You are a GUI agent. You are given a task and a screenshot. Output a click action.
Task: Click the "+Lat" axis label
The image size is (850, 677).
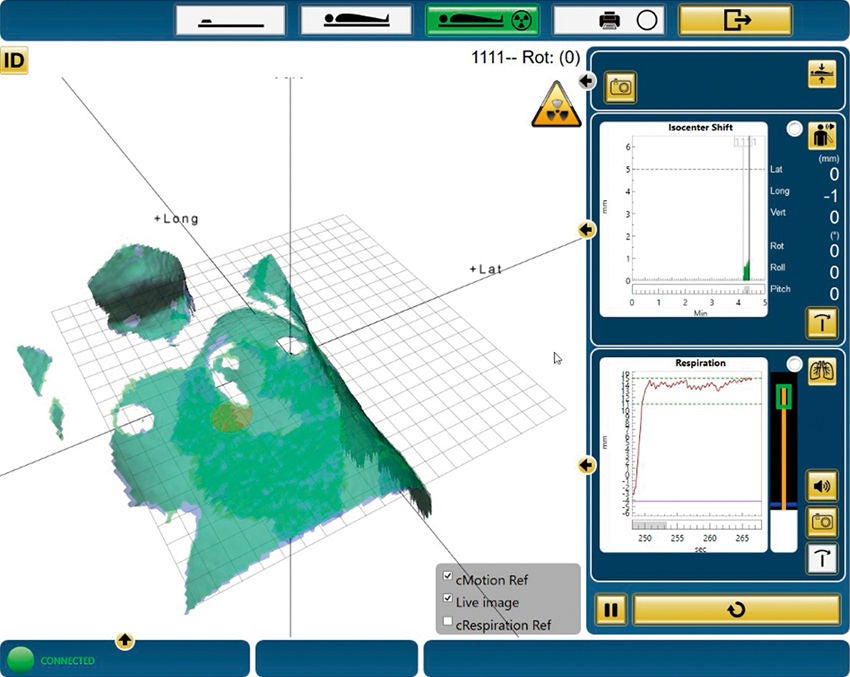click(486, 269)
